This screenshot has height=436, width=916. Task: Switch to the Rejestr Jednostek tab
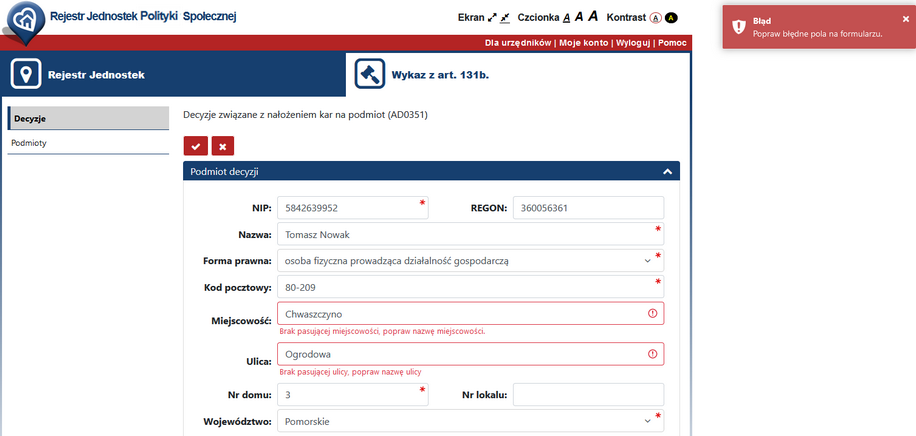point(173,74)
